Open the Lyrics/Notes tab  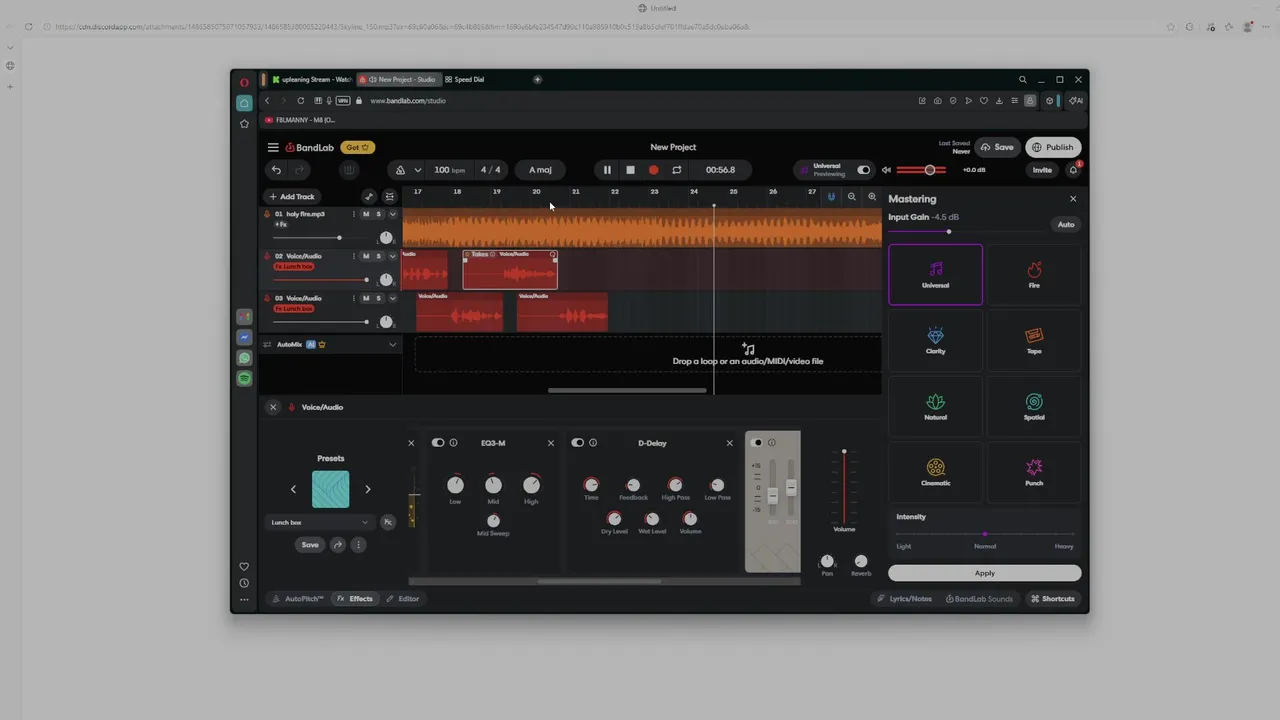click(905, 599)
